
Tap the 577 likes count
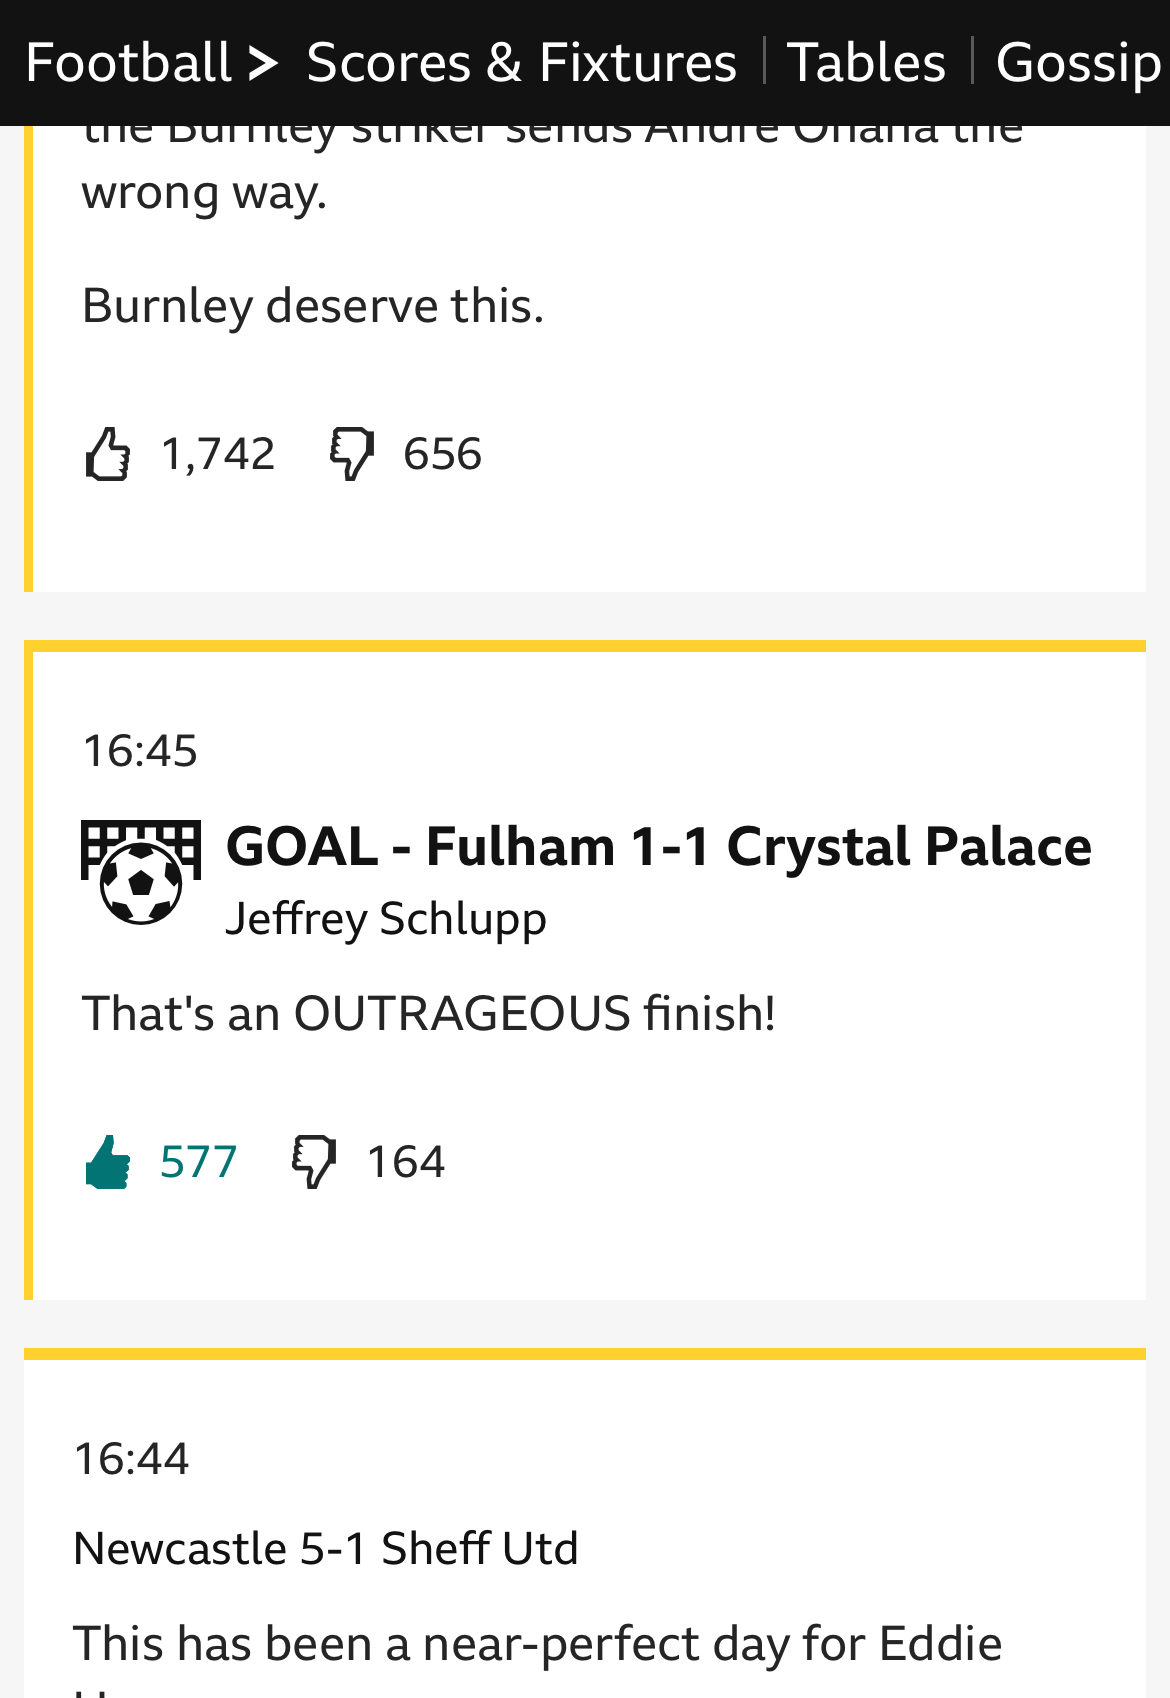tap(198, 1162)
